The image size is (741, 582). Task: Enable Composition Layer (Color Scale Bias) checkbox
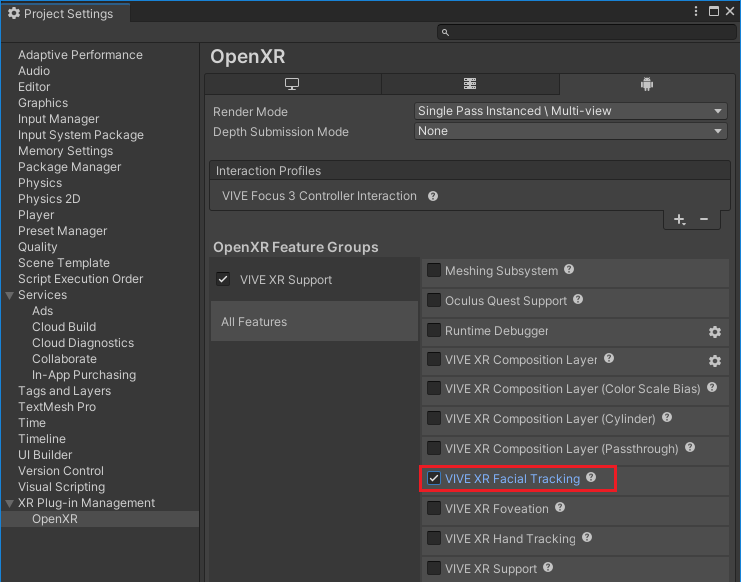(x=434, y=388)
